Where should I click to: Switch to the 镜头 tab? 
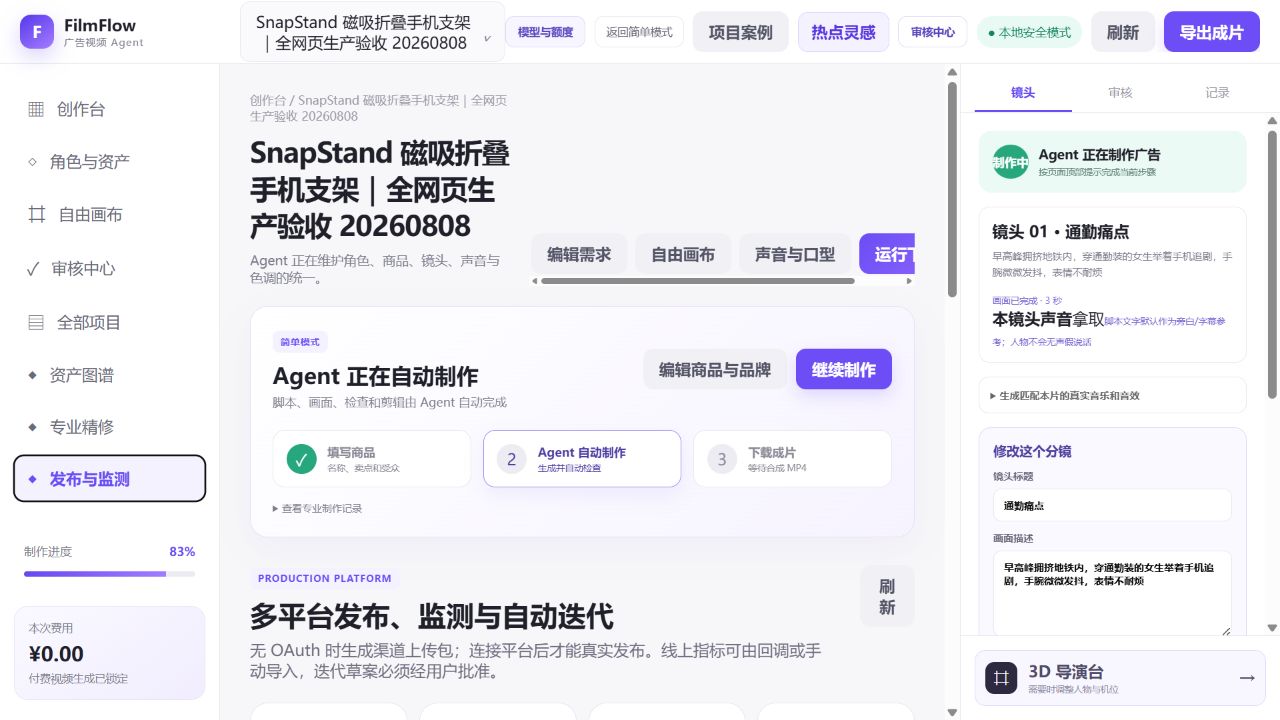coord(1023,92)
